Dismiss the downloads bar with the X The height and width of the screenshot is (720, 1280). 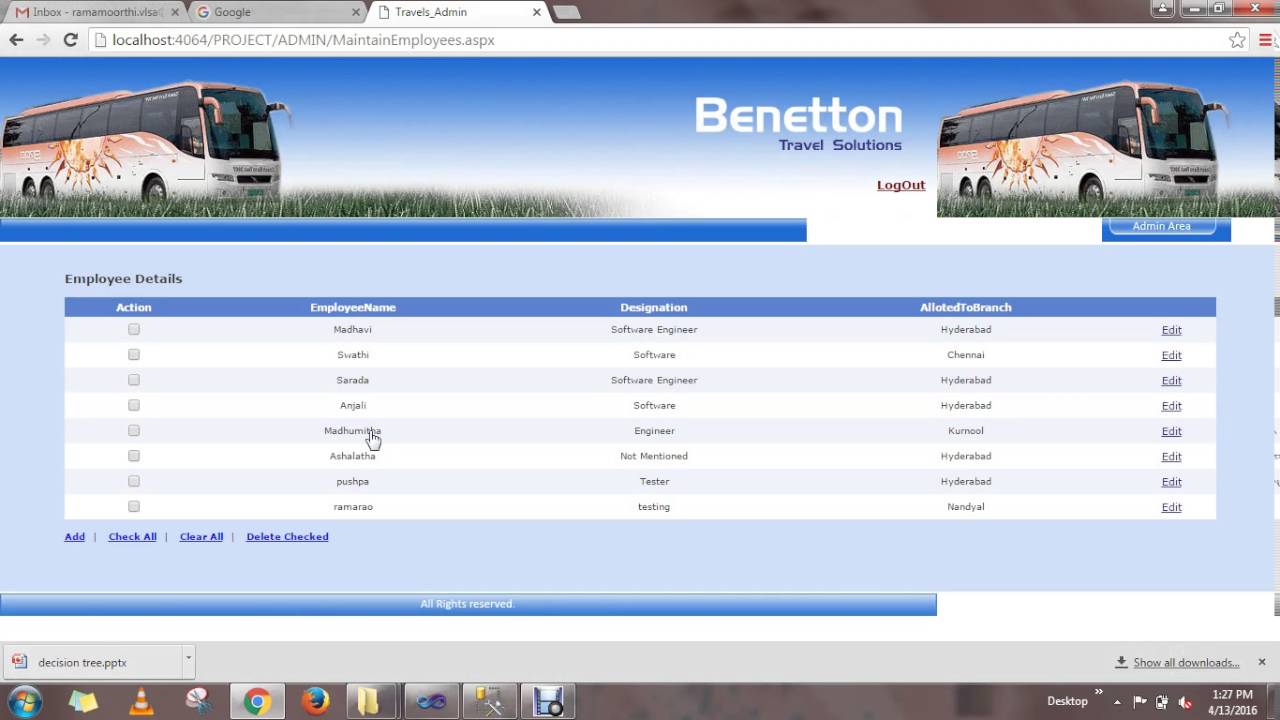[1262, 662]
